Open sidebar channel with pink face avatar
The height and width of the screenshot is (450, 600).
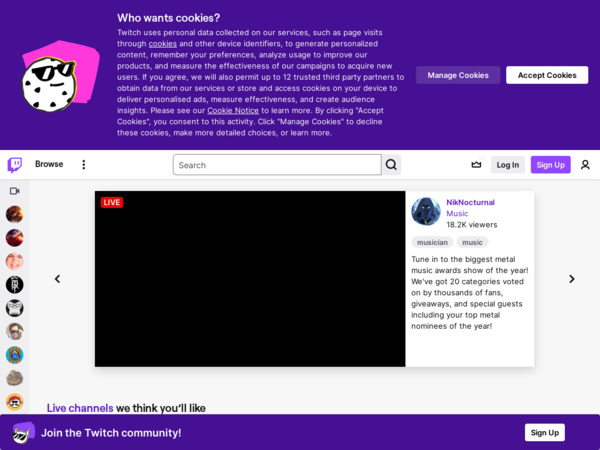click(x=15, y=261)
